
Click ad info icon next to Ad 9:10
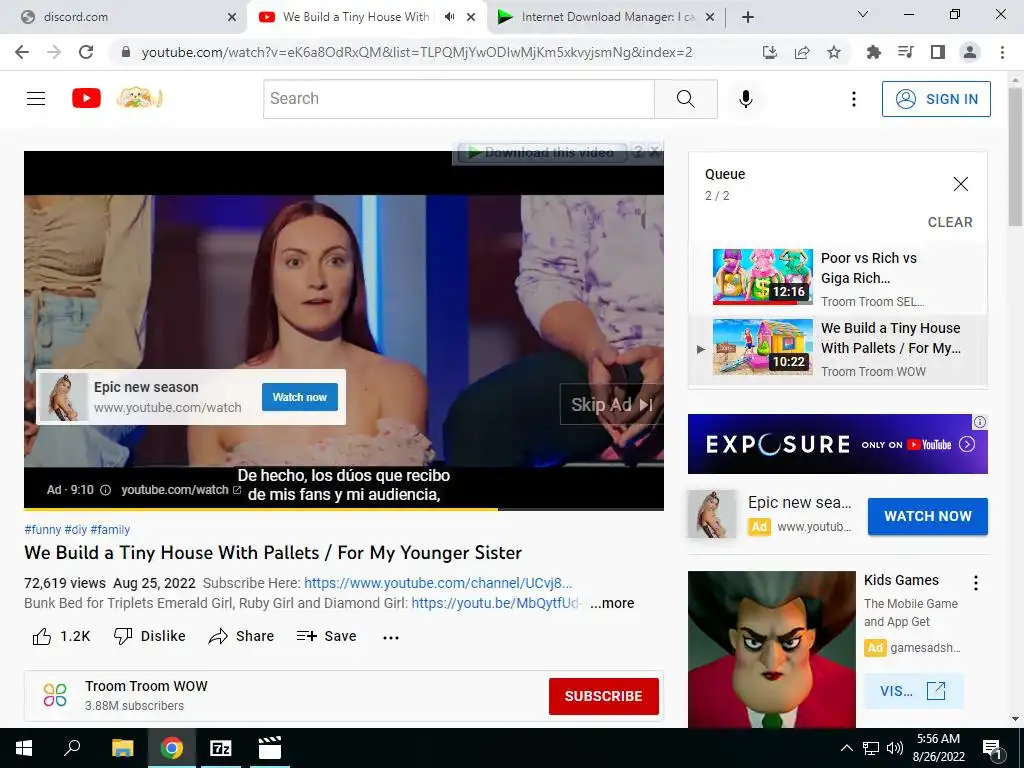tap(105, 490)
